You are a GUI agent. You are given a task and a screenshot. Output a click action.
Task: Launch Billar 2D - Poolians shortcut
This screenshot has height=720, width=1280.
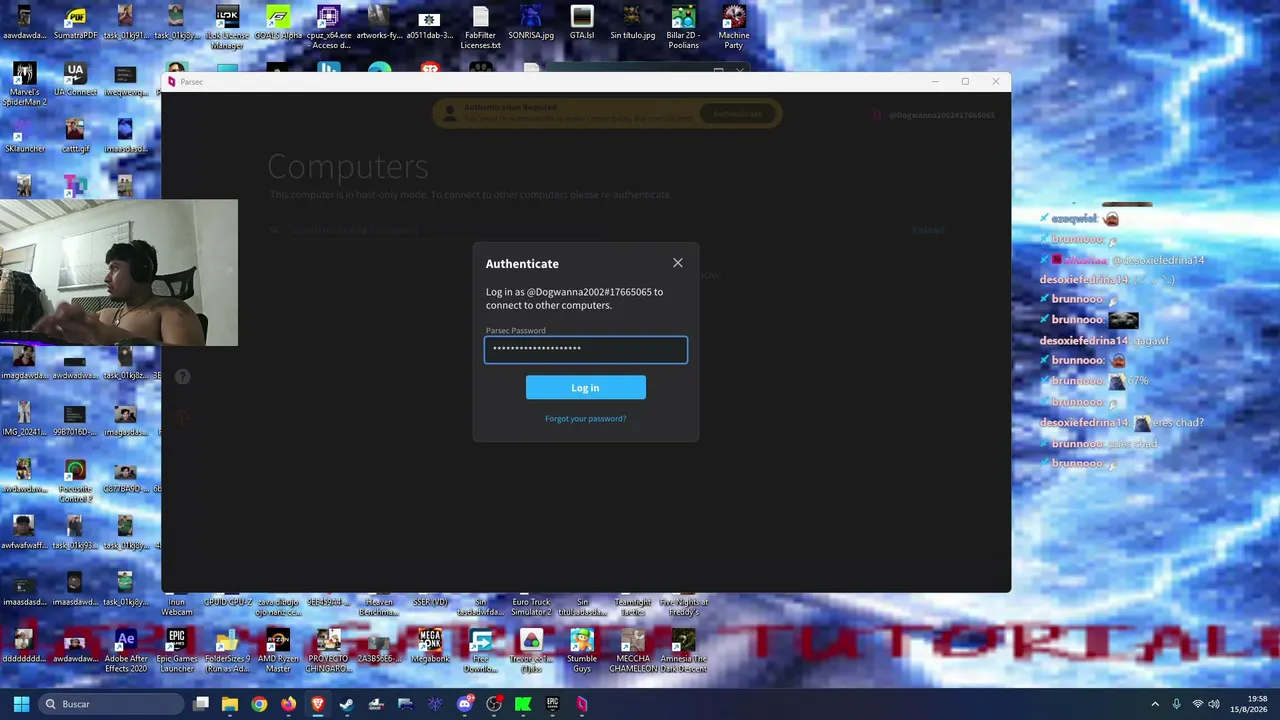point(683,28)
